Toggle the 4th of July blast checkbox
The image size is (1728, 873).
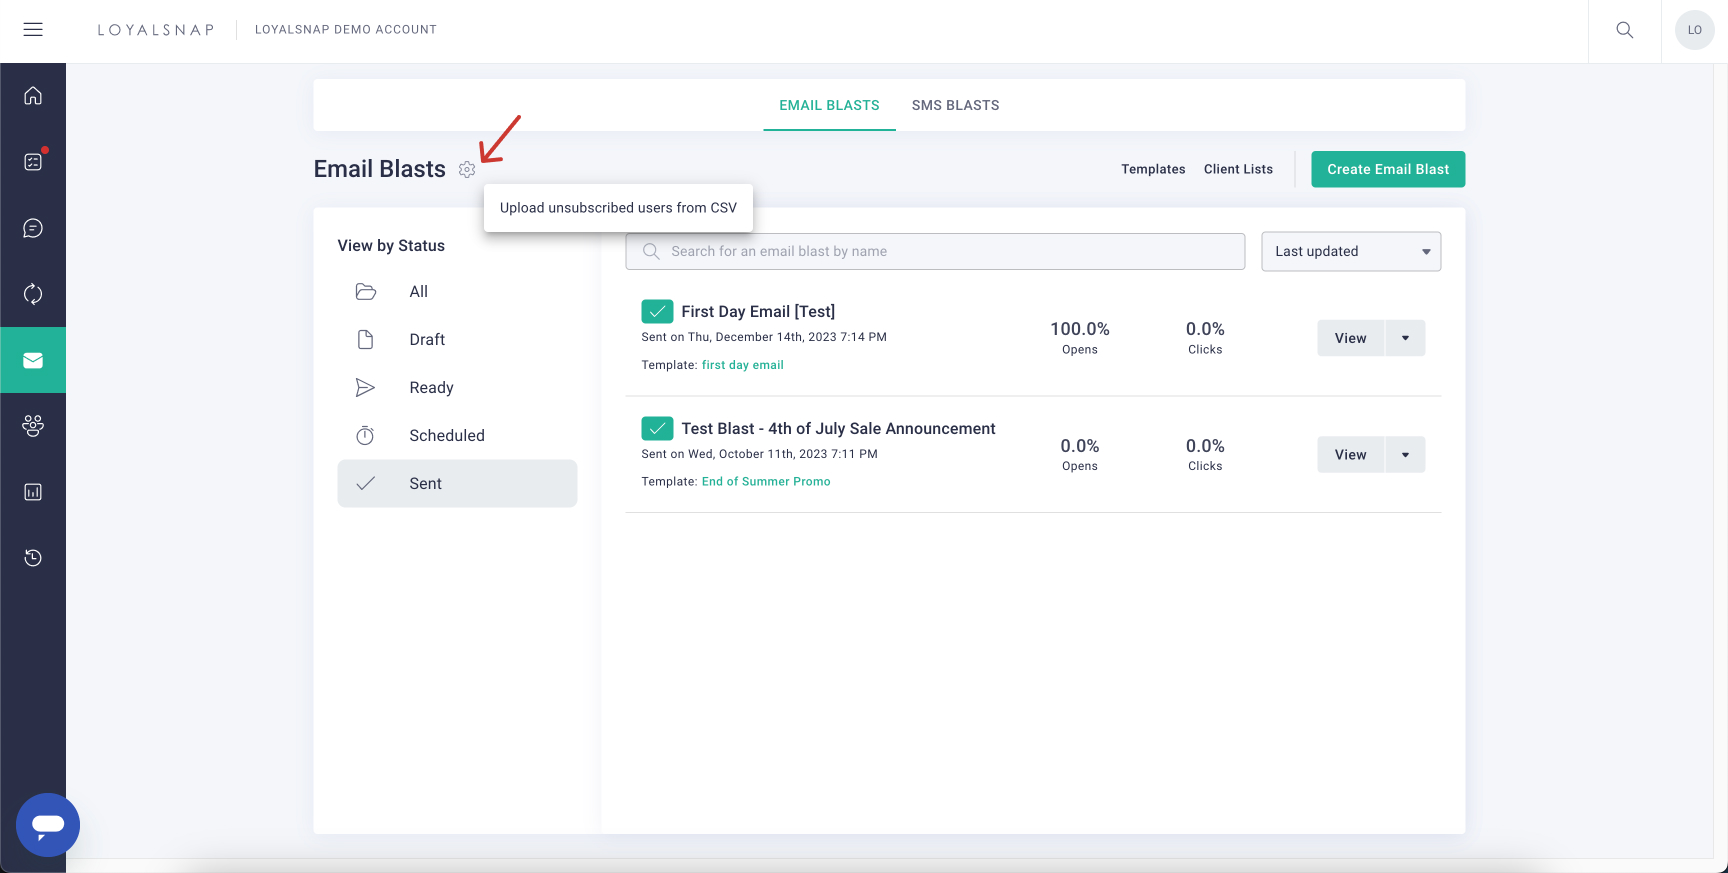657,429
